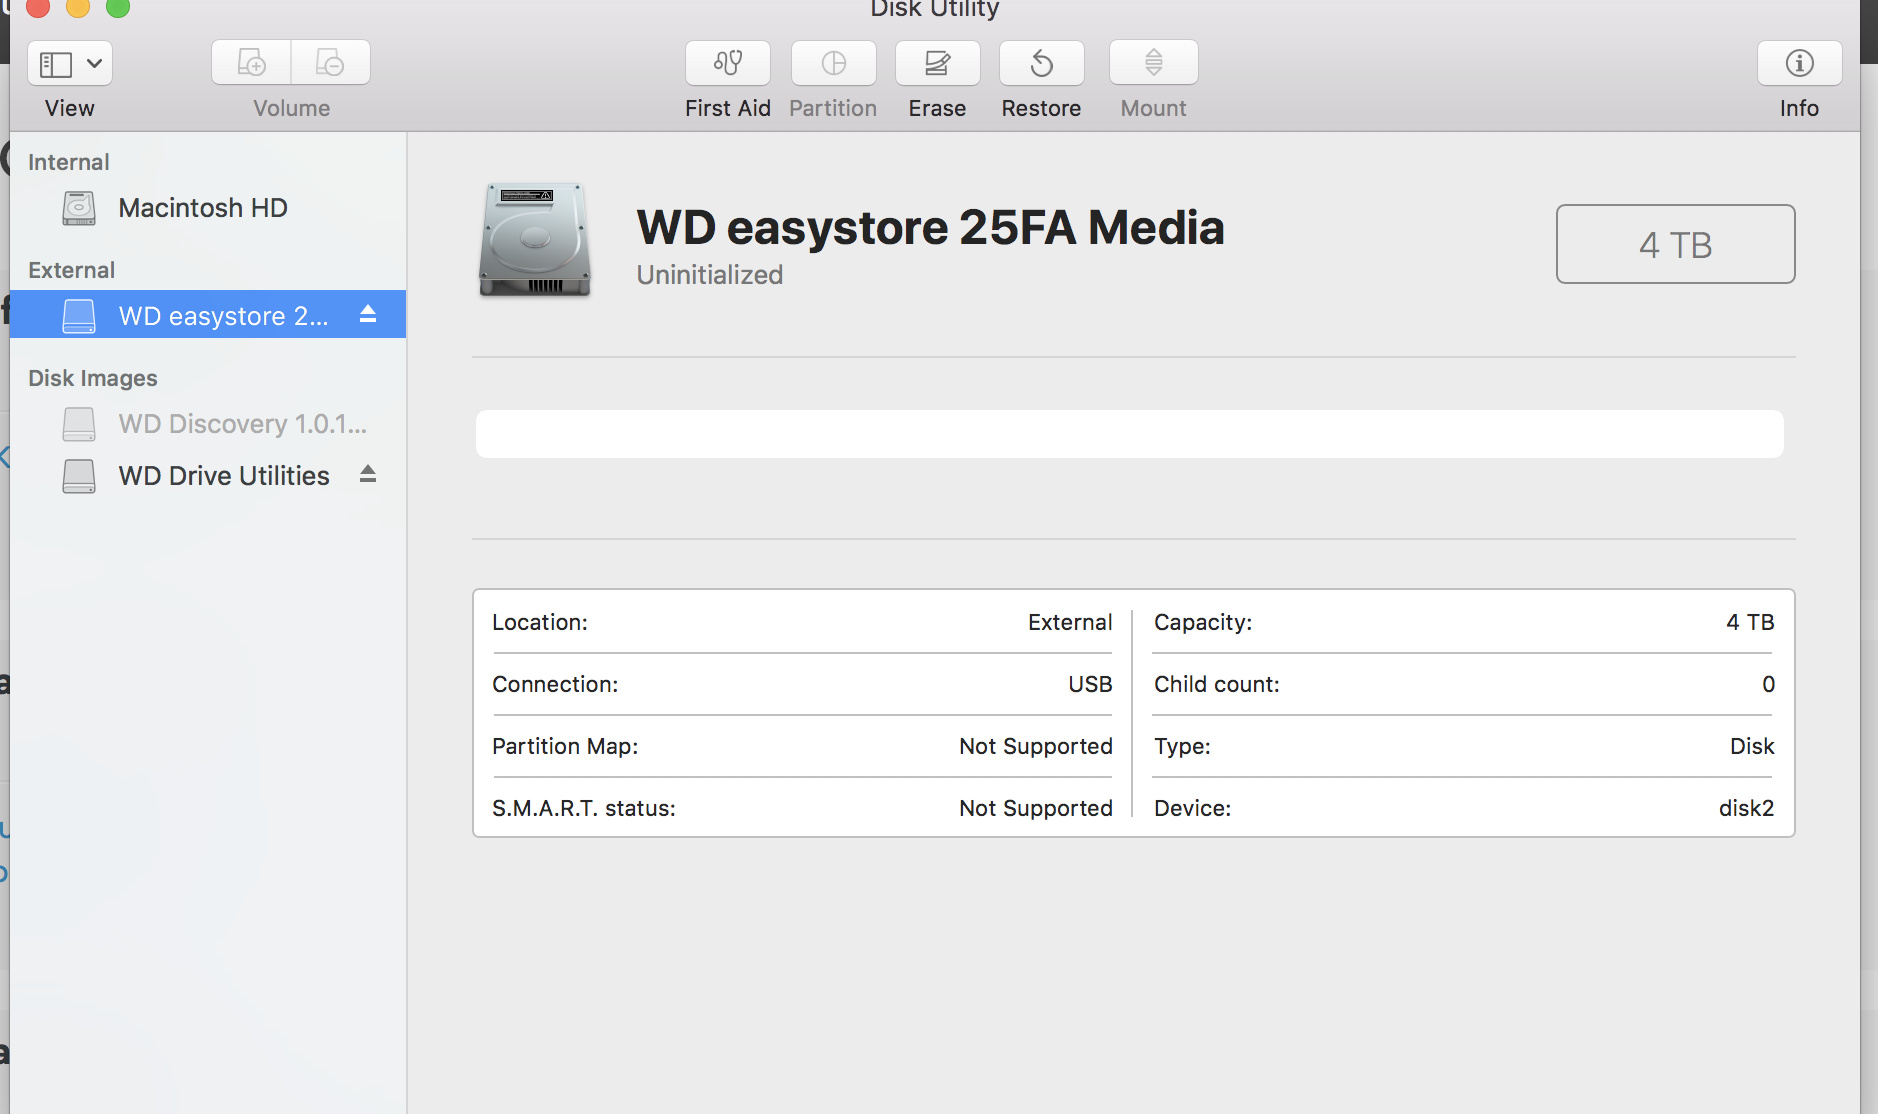Click the WD Discovery disk image icon

pyautogui.click(x=79, y=424)
